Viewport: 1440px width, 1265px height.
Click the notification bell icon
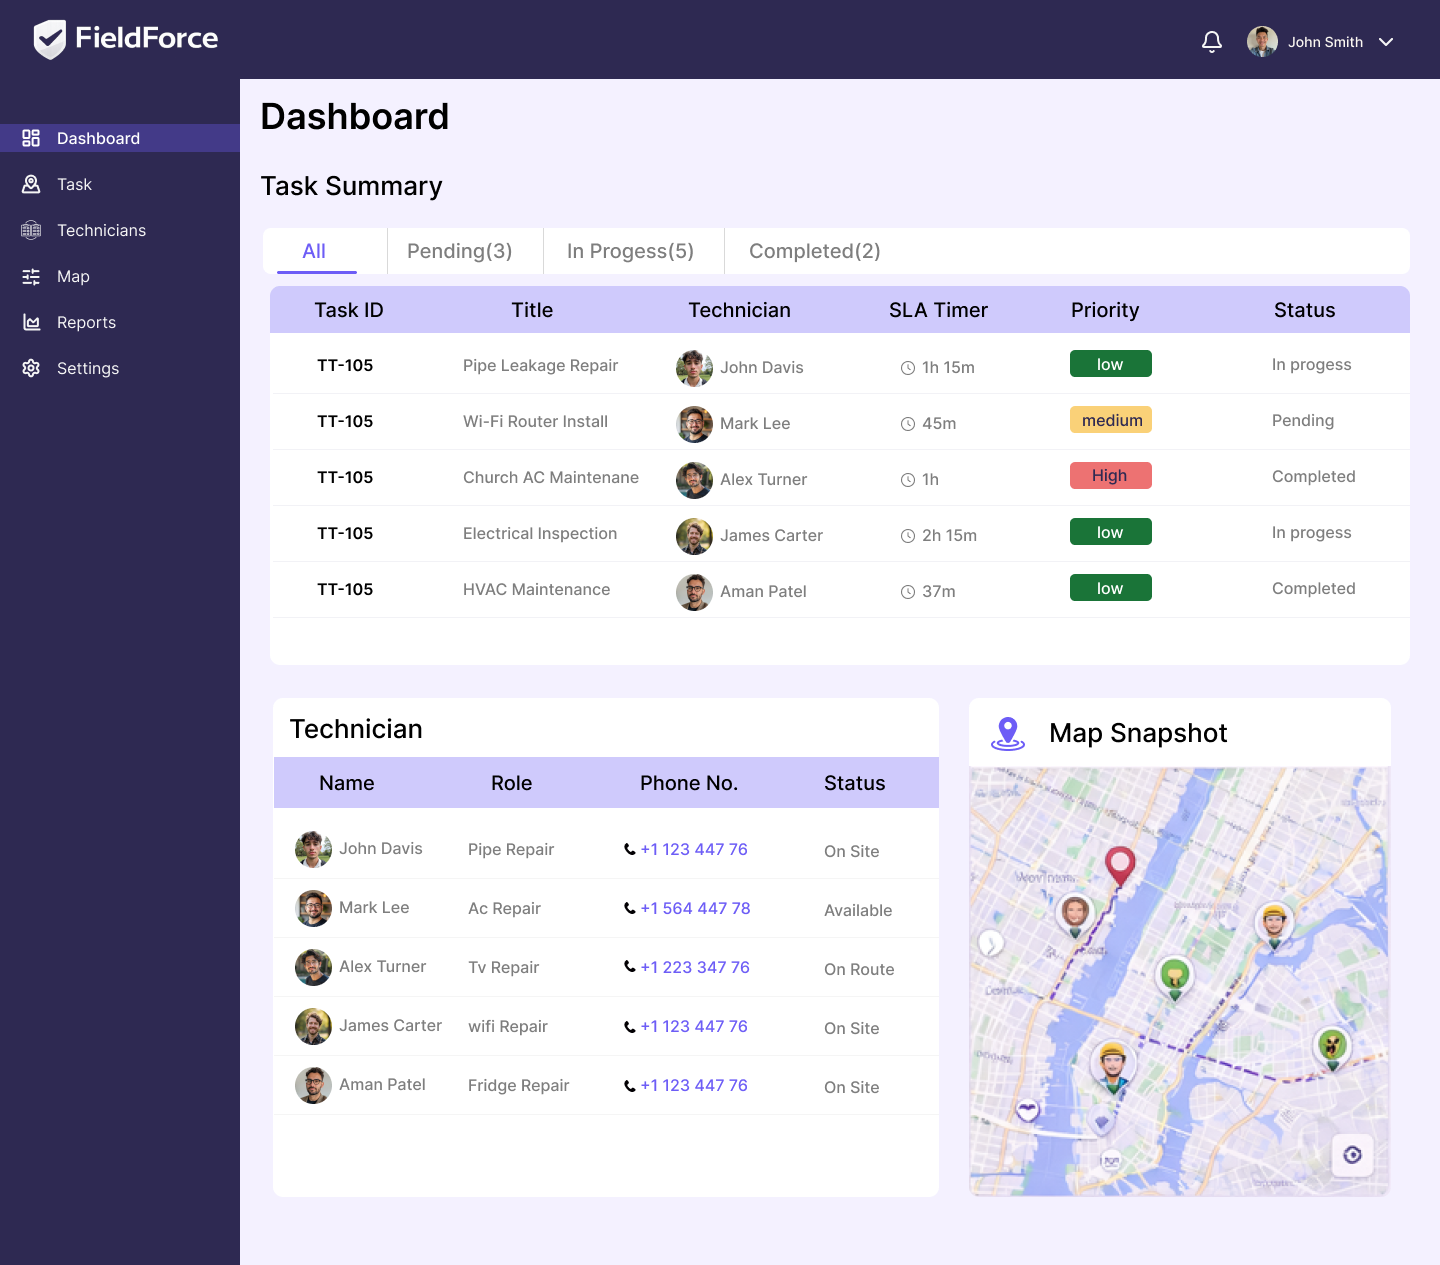(1211, 42)
